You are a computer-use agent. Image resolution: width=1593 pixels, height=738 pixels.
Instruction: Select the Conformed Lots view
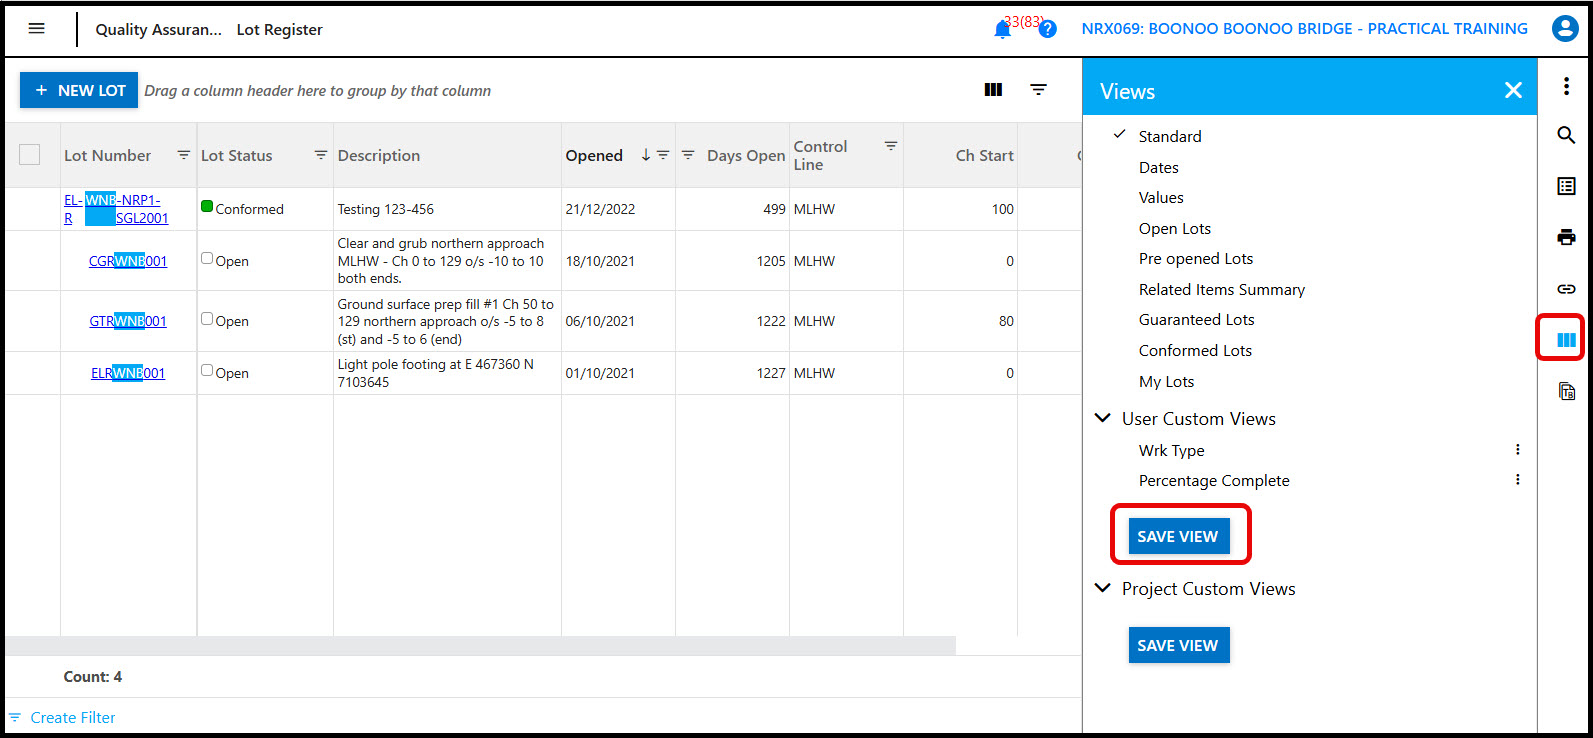(1195, 351)
